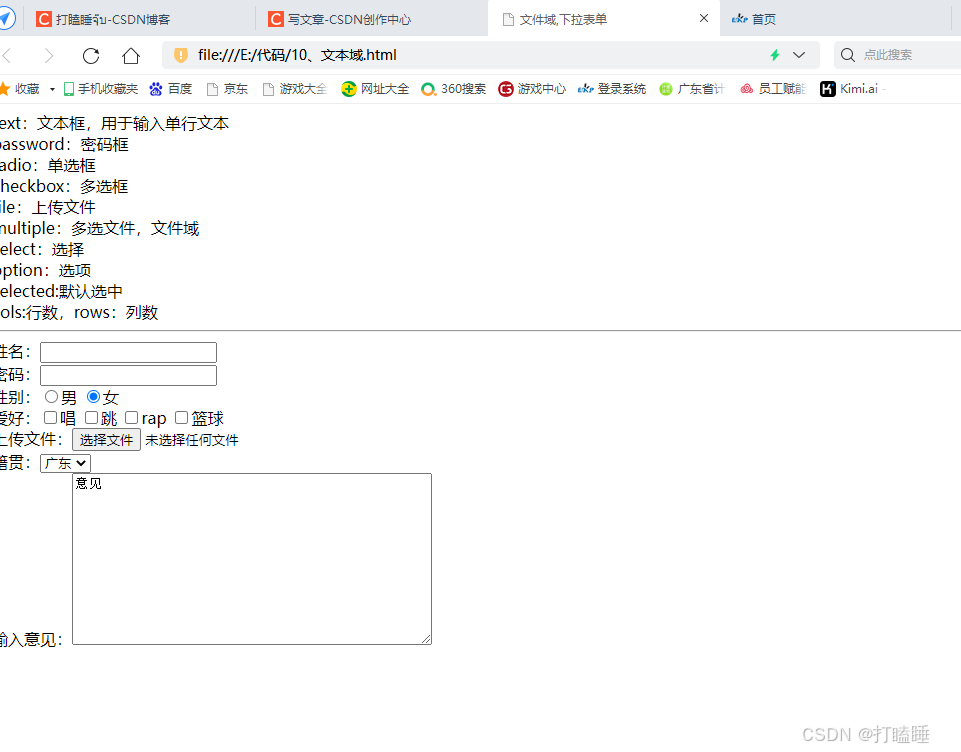Click inside the 姓名 text field
The image size is (961, 752).
[128, 352]
